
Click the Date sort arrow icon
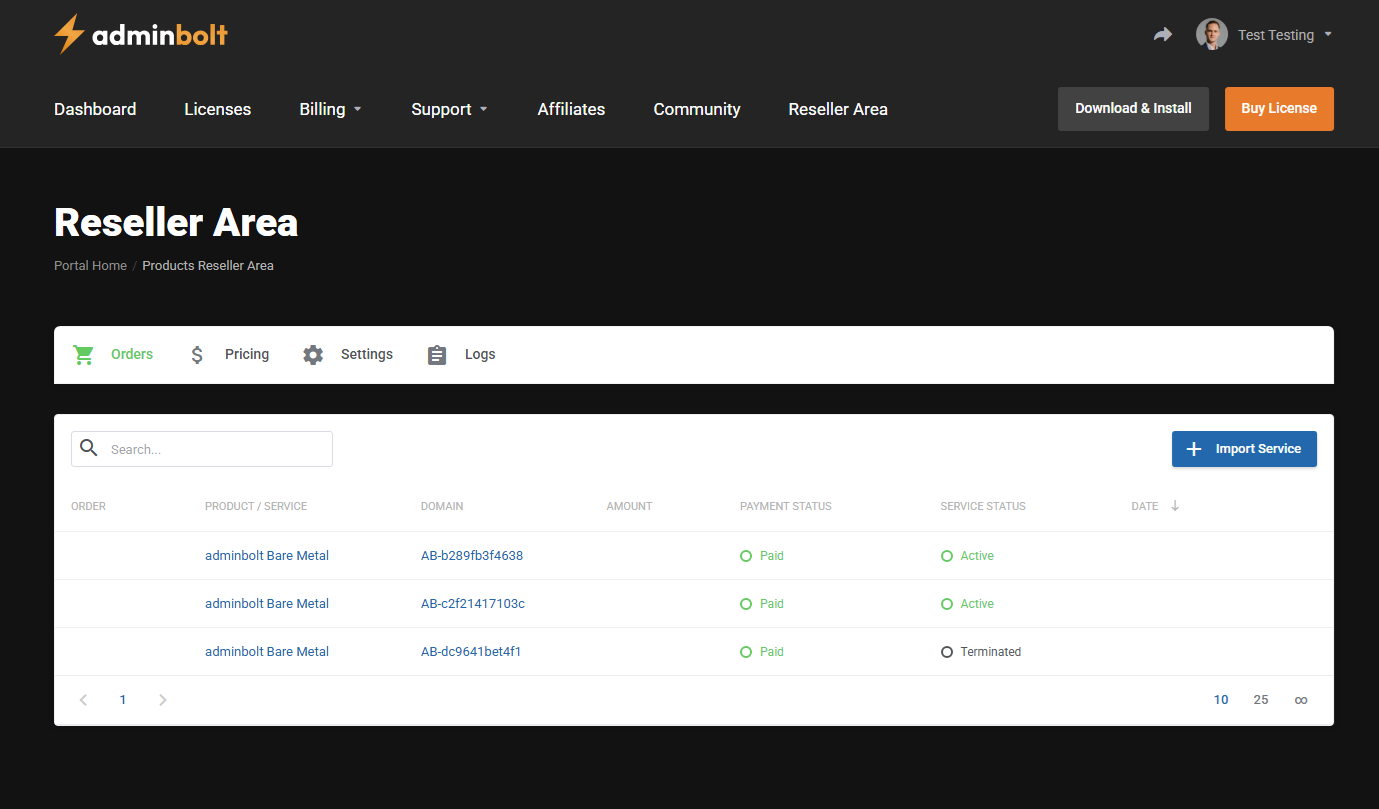click(x=1175, y=506)
